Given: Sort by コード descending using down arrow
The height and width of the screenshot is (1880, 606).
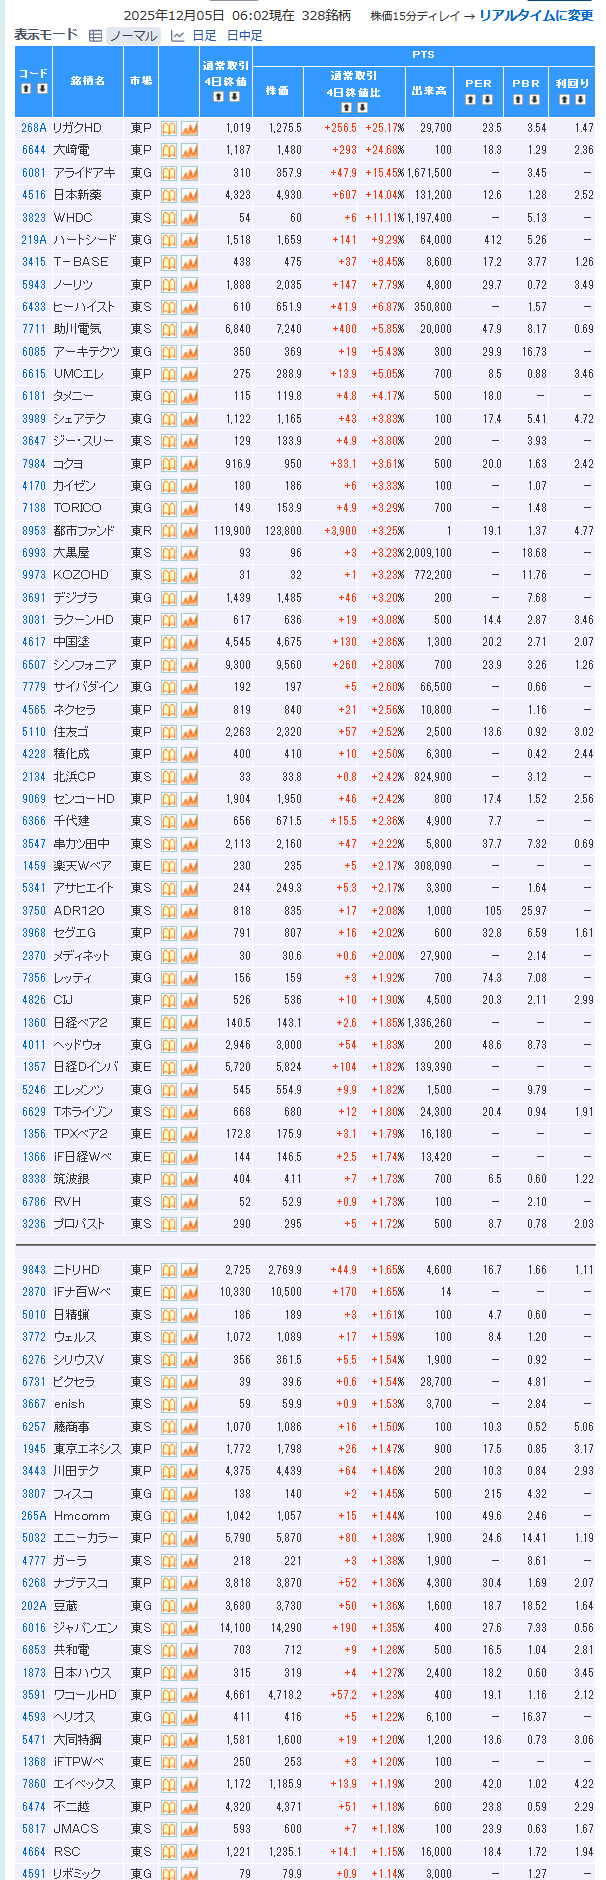Looking at the screenshot, I should (x=42, y=89).
